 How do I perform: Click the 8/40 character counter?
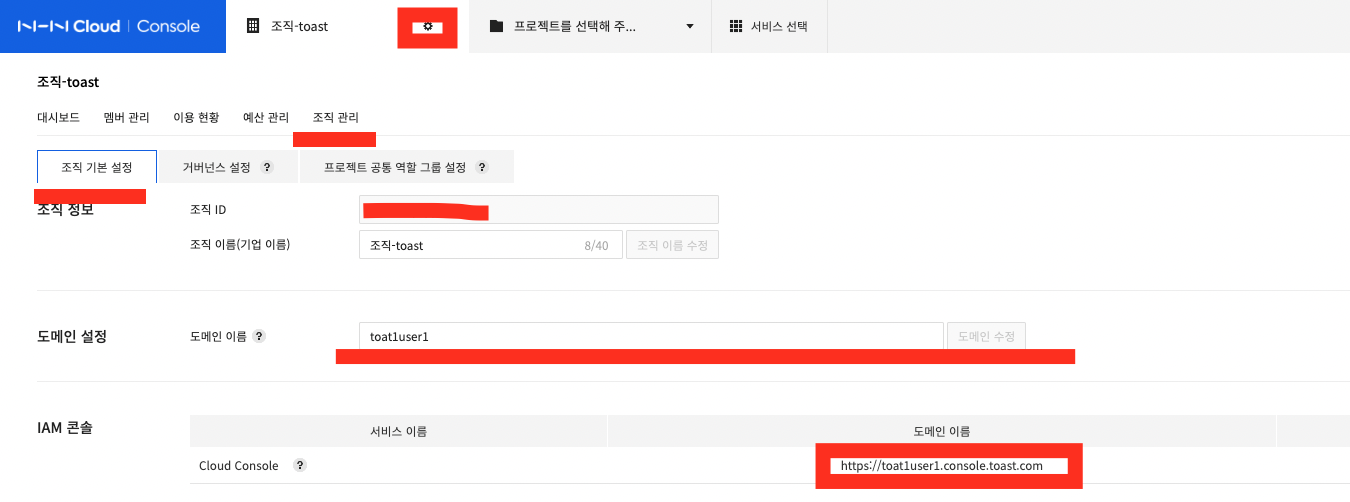click(x=596, y=245)
